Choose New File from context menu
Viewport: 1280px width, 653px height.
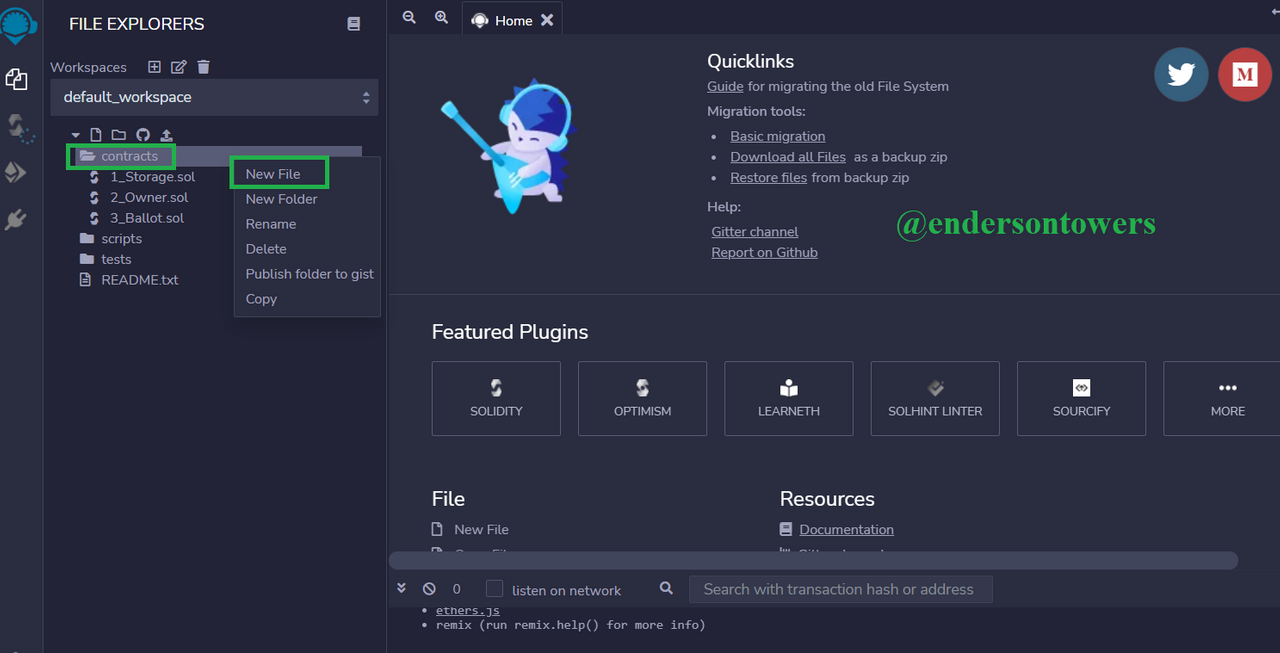pos(273,174)
